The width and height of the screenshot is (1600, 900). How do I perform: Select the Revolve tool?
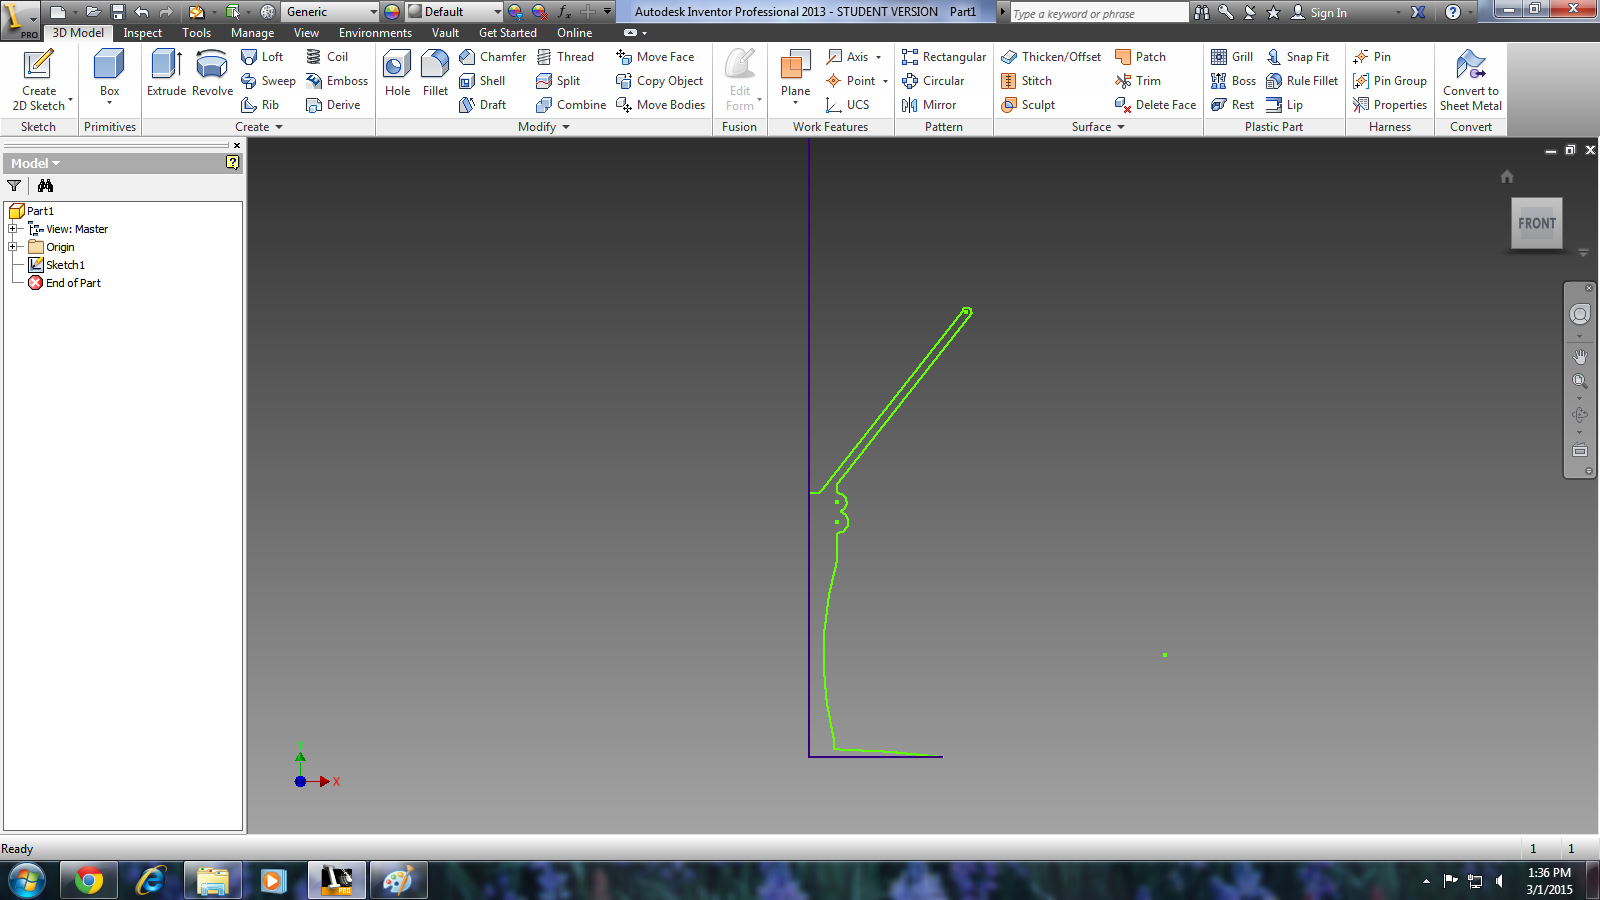coord(212,73)
